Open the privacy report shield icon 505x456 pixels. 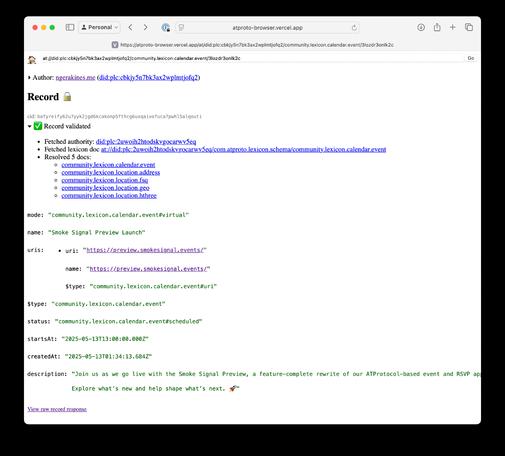click(166, 28)
